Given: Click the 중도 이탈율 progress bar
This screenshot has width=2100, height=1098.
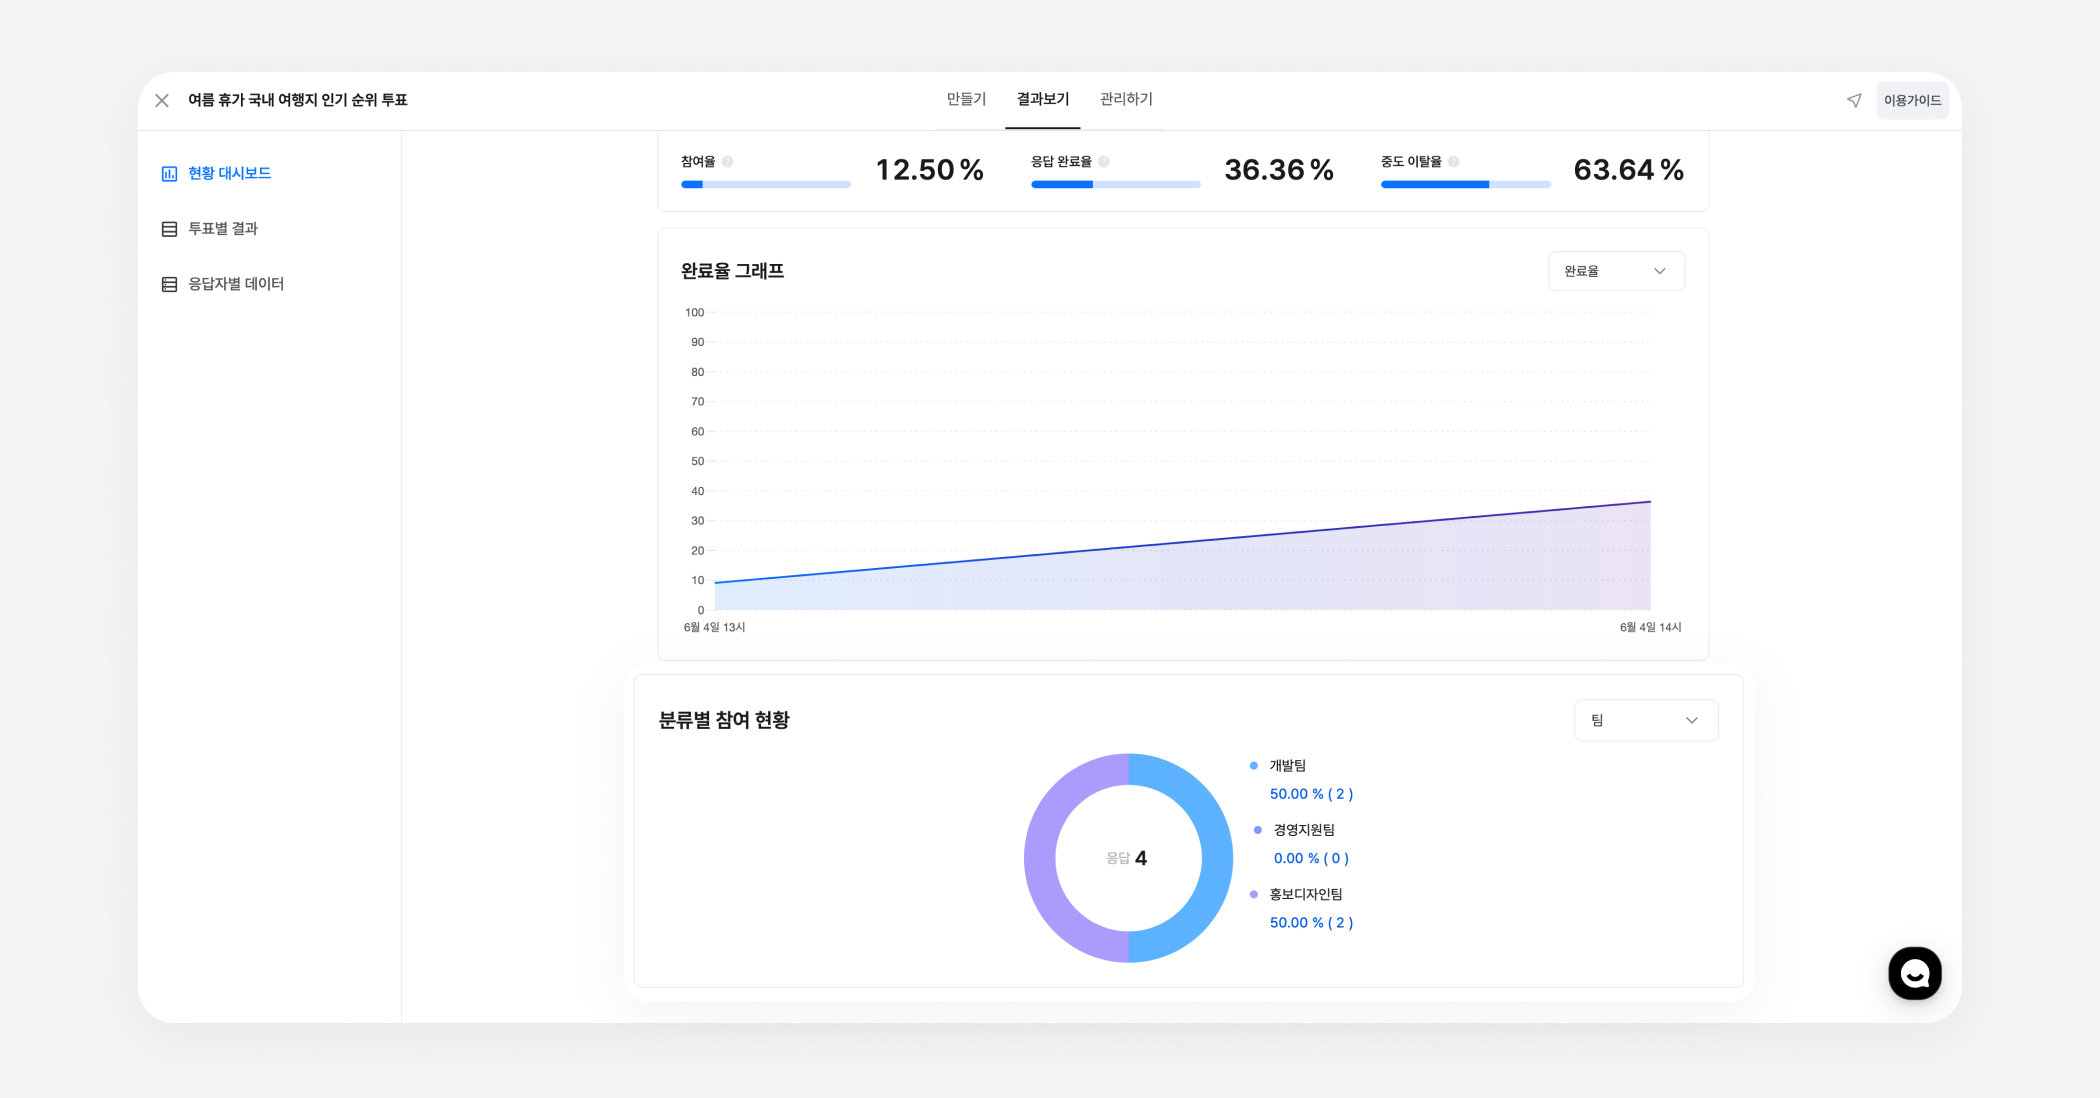Looking at the screenshot, I should (1465, 184).
